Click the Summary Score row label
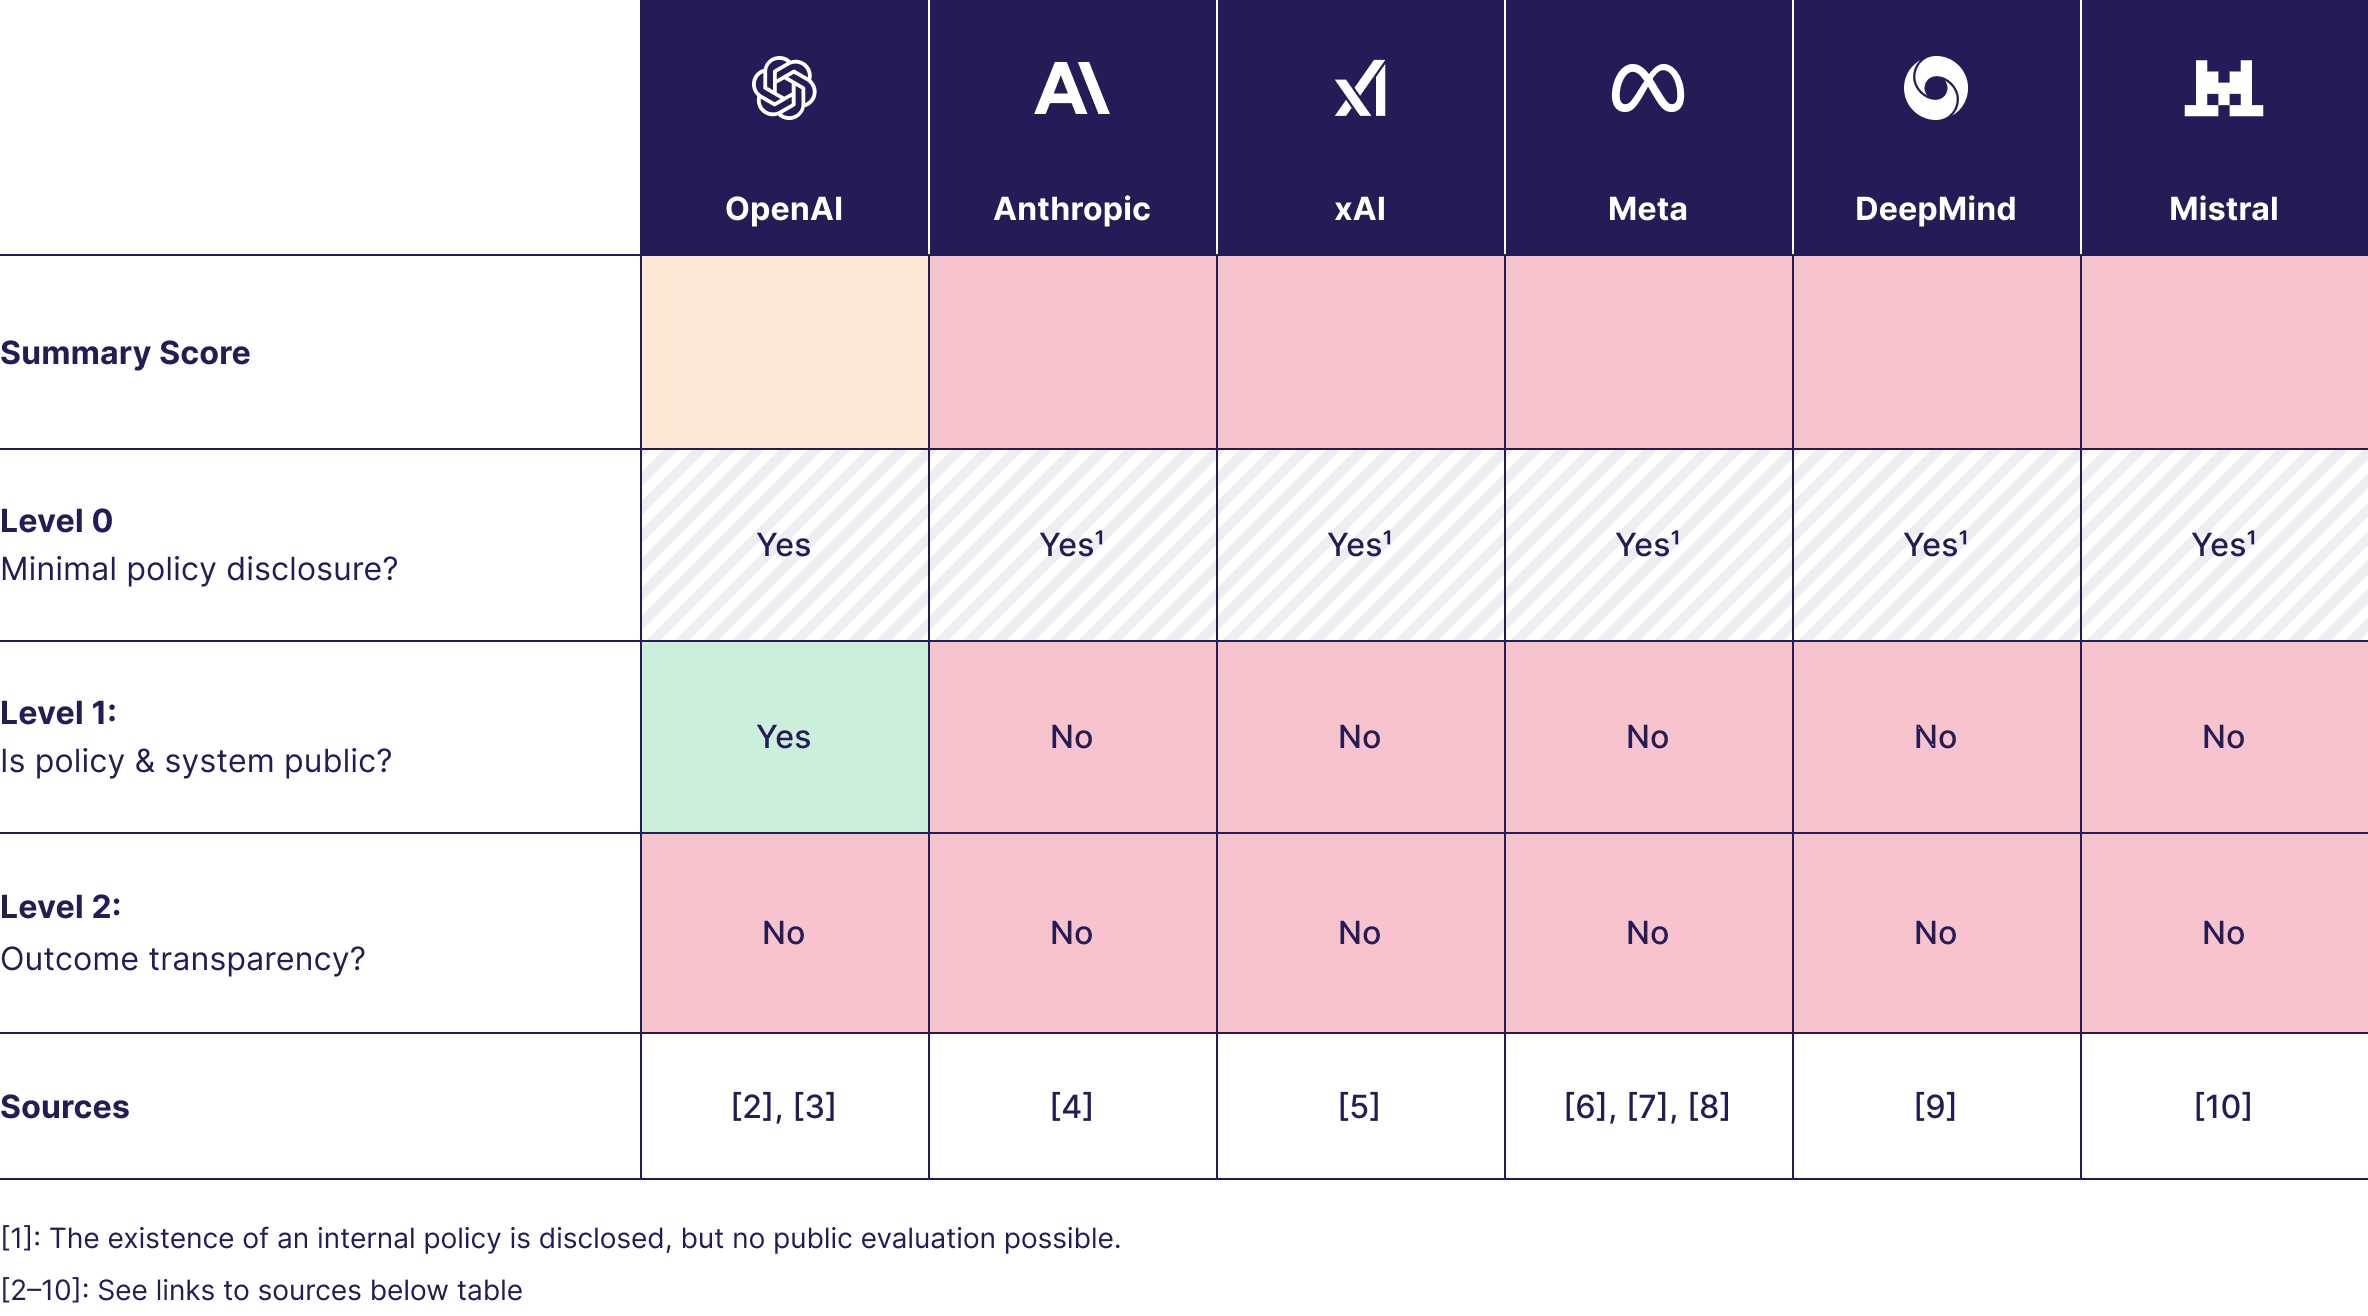 pyautogui.click(x=125, y=353)
